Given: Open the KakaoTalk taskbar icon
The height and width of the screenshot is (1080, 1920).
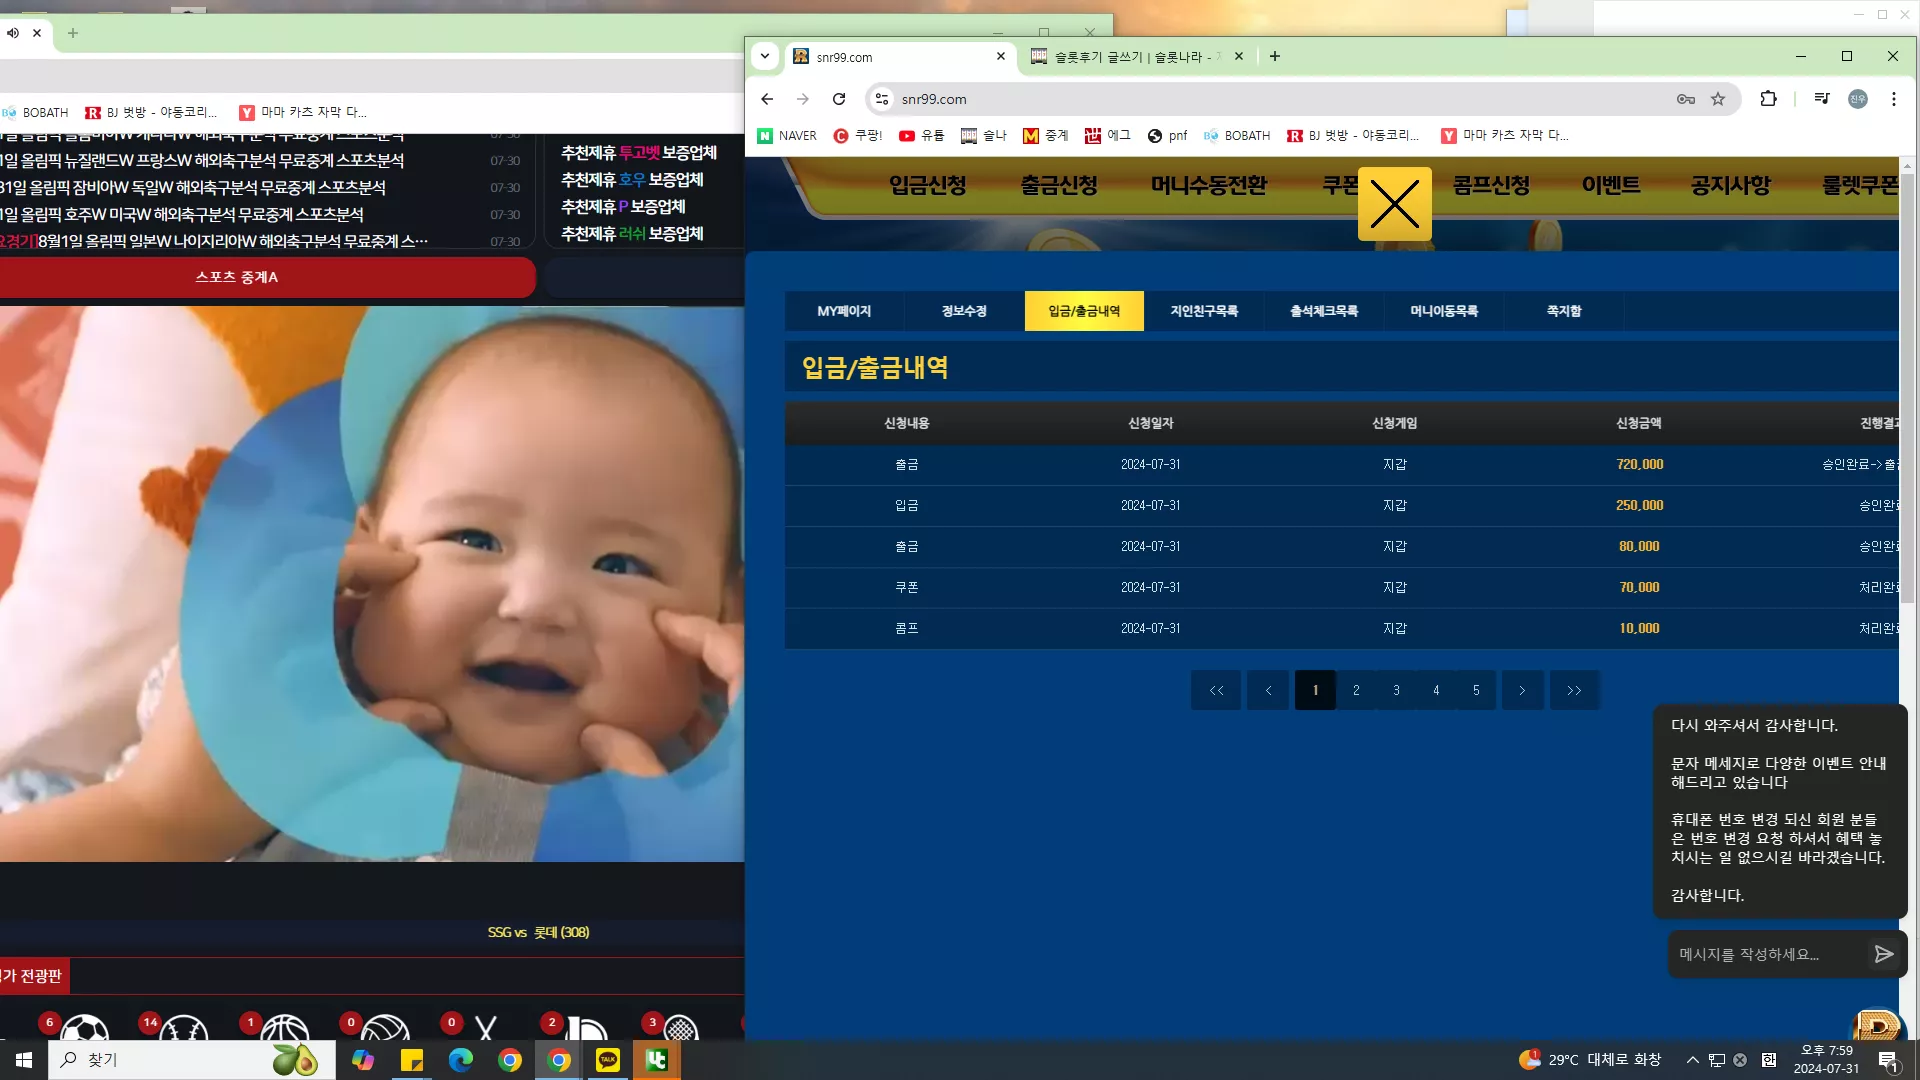Looking at the screenshot, I should point(607,1060).
